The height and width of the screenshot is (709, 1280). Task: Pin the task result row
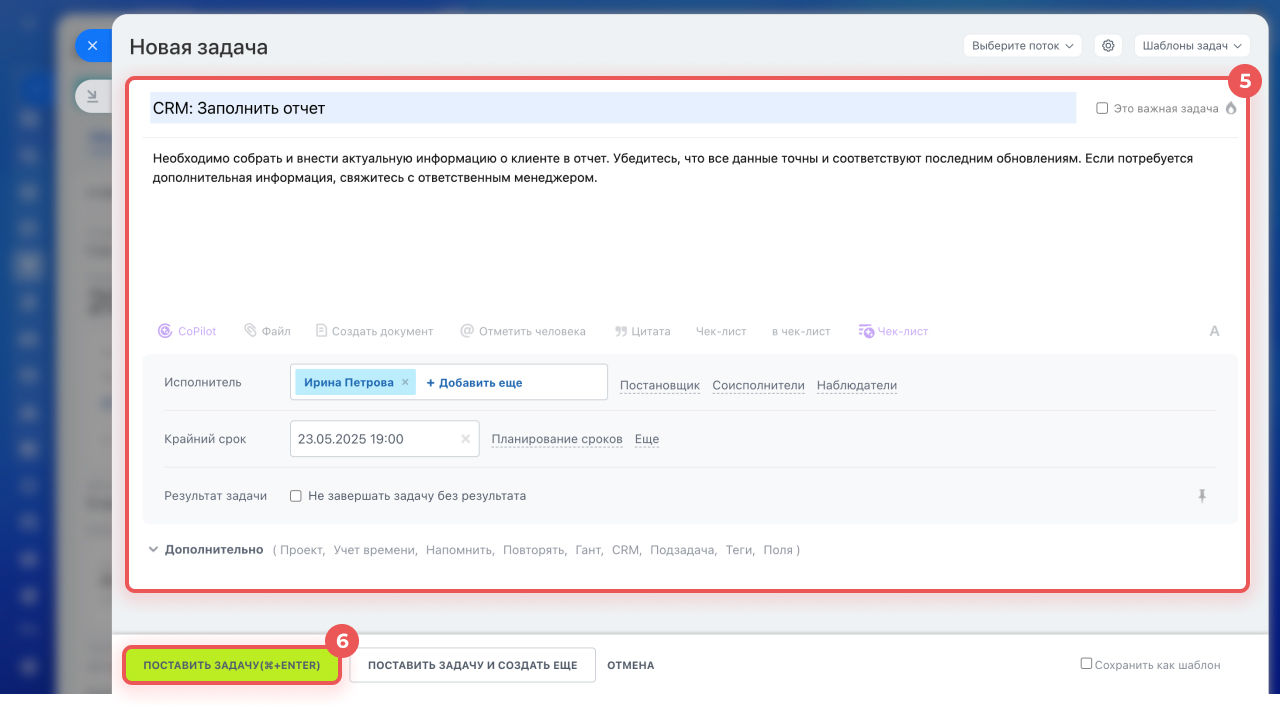point(1203,495)
